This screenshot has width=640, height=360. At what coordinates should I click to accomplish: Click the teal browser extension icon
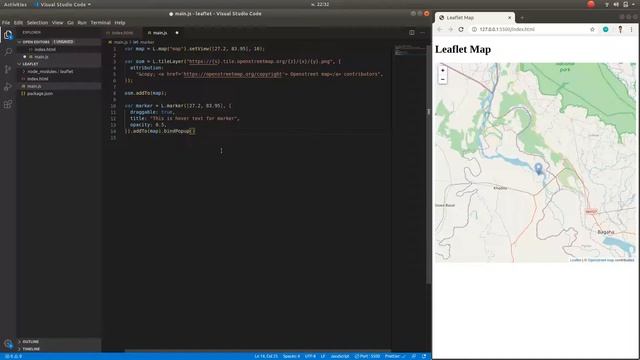[x=606, y=29]
